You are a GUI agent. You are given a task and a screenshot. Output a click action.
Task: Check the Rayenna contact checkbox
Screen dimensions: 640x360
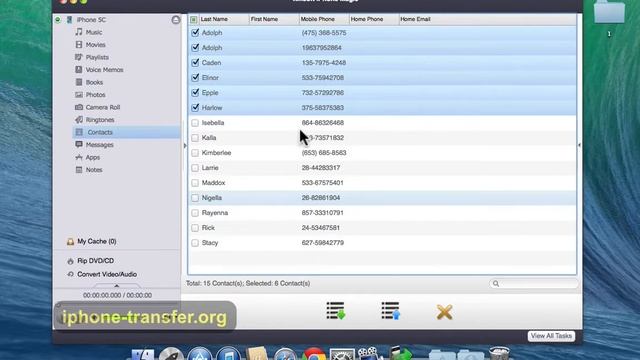coord(195,213)
